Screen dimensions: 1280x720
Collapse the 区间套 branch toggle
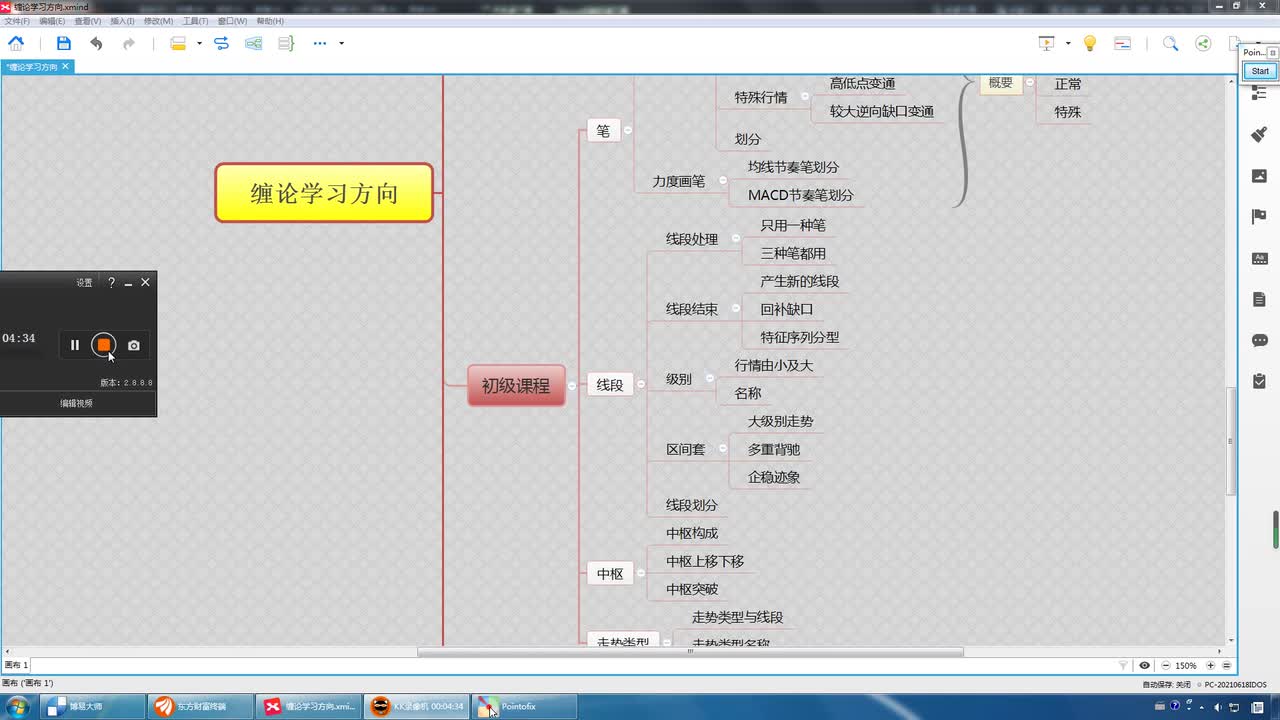click(723, 449)
